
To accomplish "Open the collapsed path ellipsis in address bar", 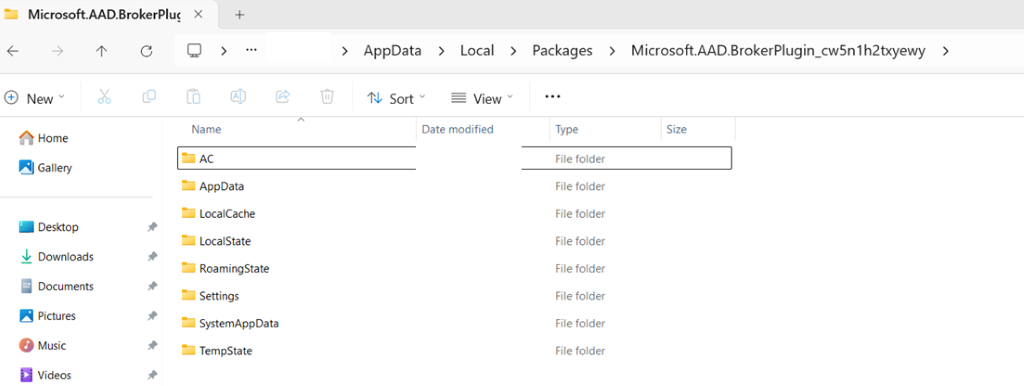I will coord(251,50).
